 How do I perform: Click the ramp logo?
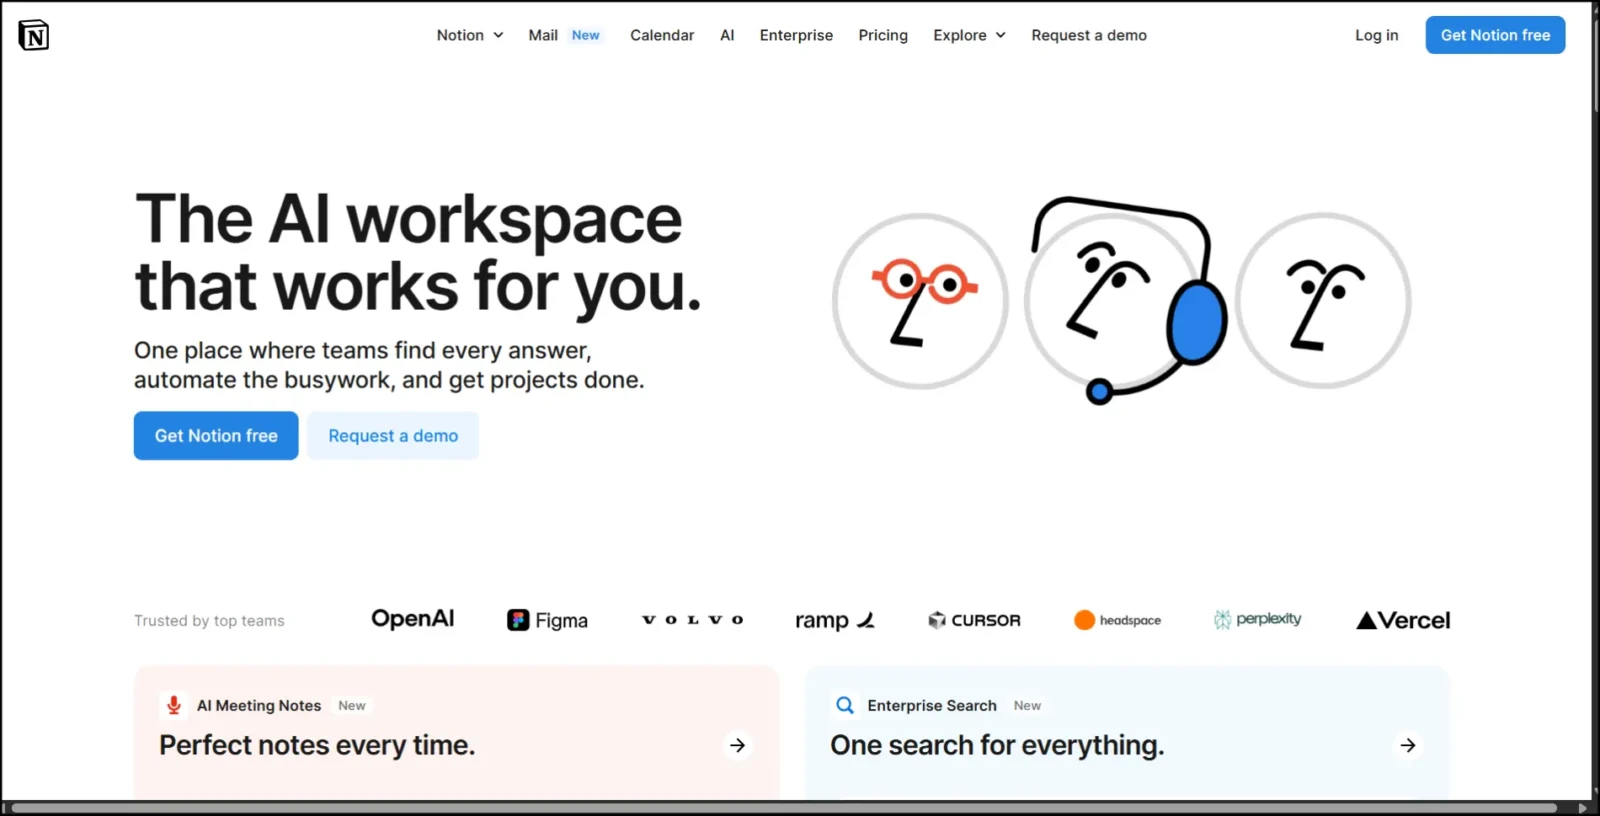(x=835, y=620)
